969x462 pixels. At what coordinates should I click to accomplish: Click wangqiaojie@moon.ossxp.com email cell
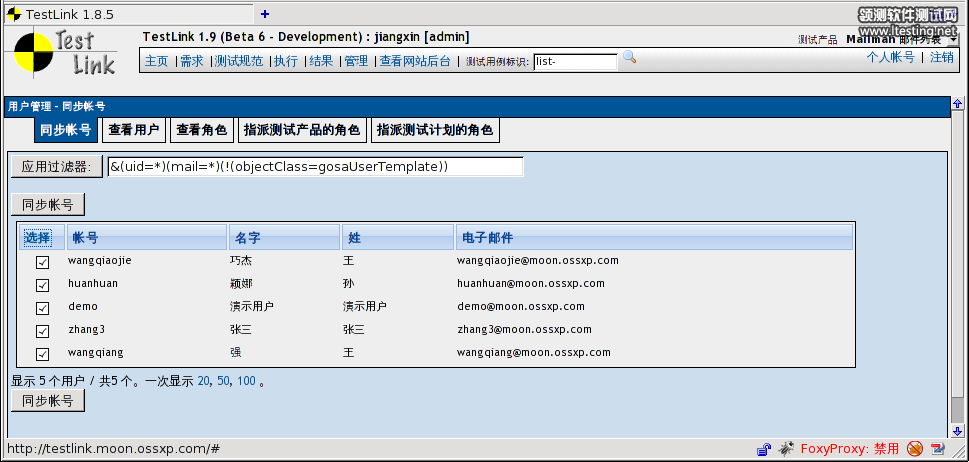(538, 261)
